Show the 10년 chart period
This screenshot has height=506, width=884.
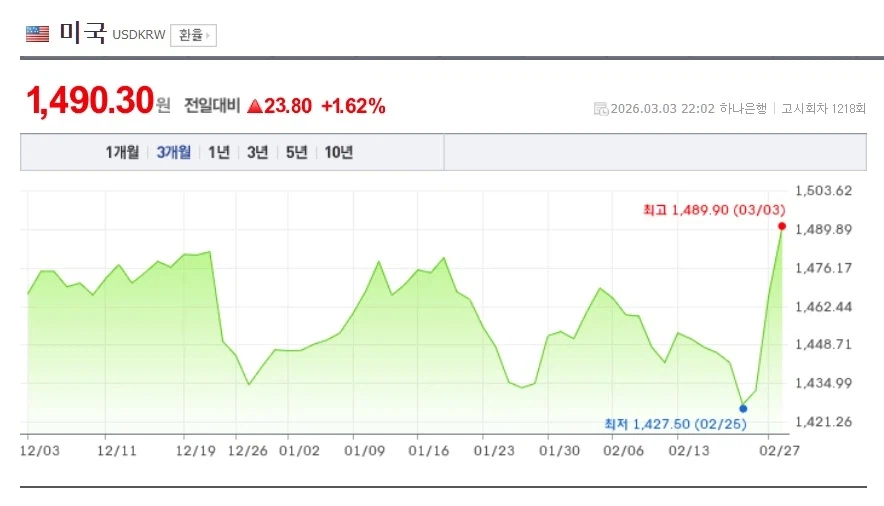(x=339, y=153)
